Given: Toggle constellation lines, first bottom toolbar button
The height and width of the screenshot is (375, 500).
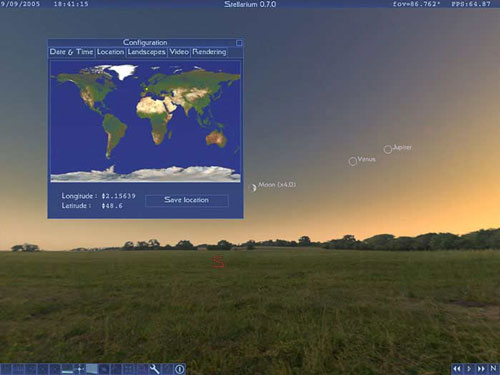Looking at the screenshot, I should tap(6, 369).
